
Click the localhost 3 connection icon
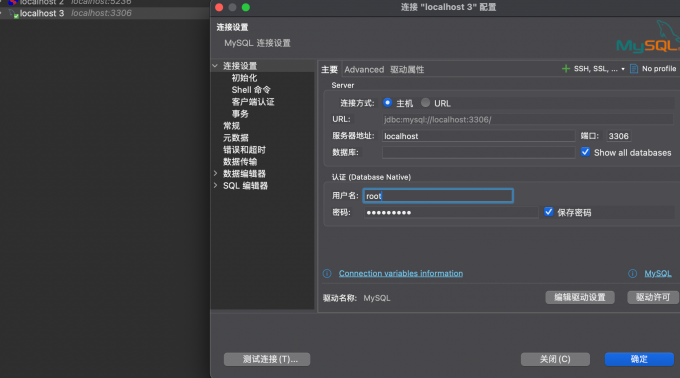14,14
